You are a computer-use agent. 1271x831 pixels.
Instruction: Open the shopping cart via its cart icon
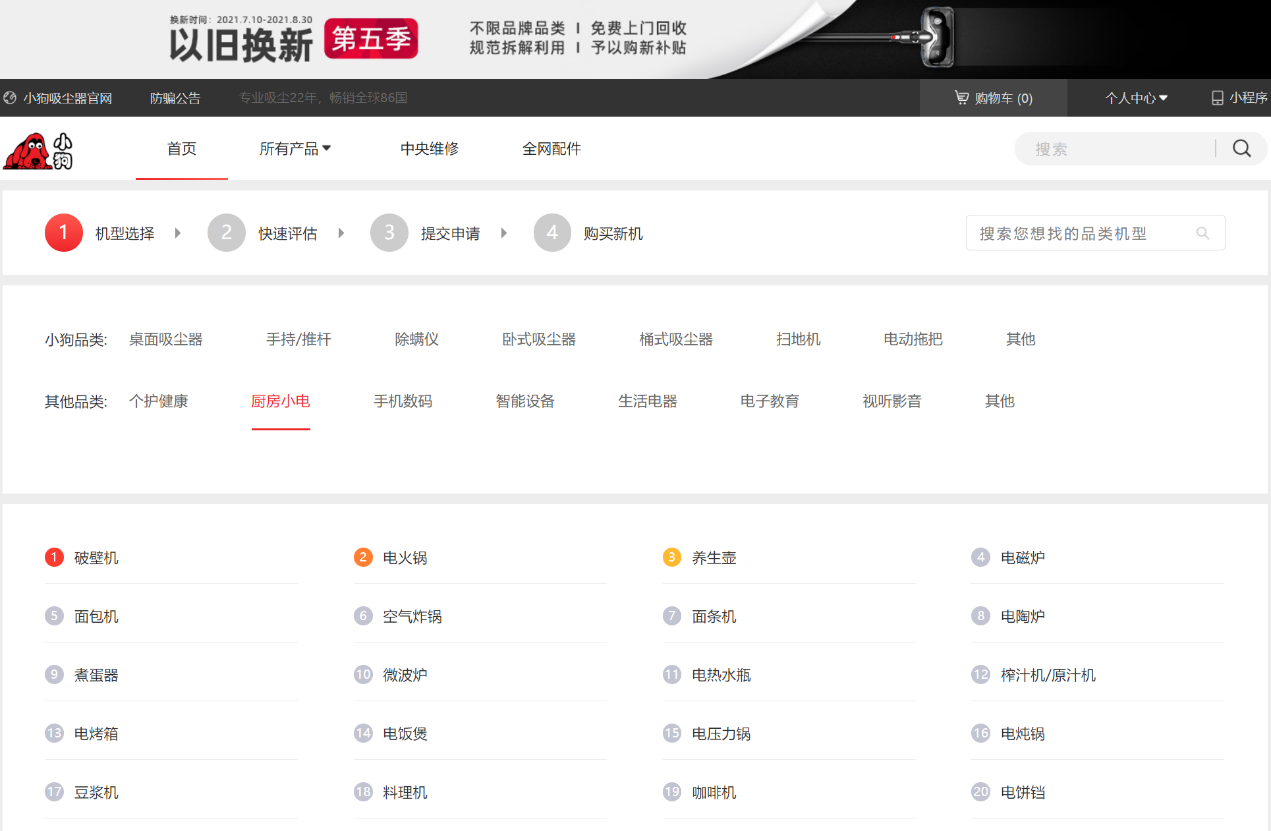click(x=961, y=98)
